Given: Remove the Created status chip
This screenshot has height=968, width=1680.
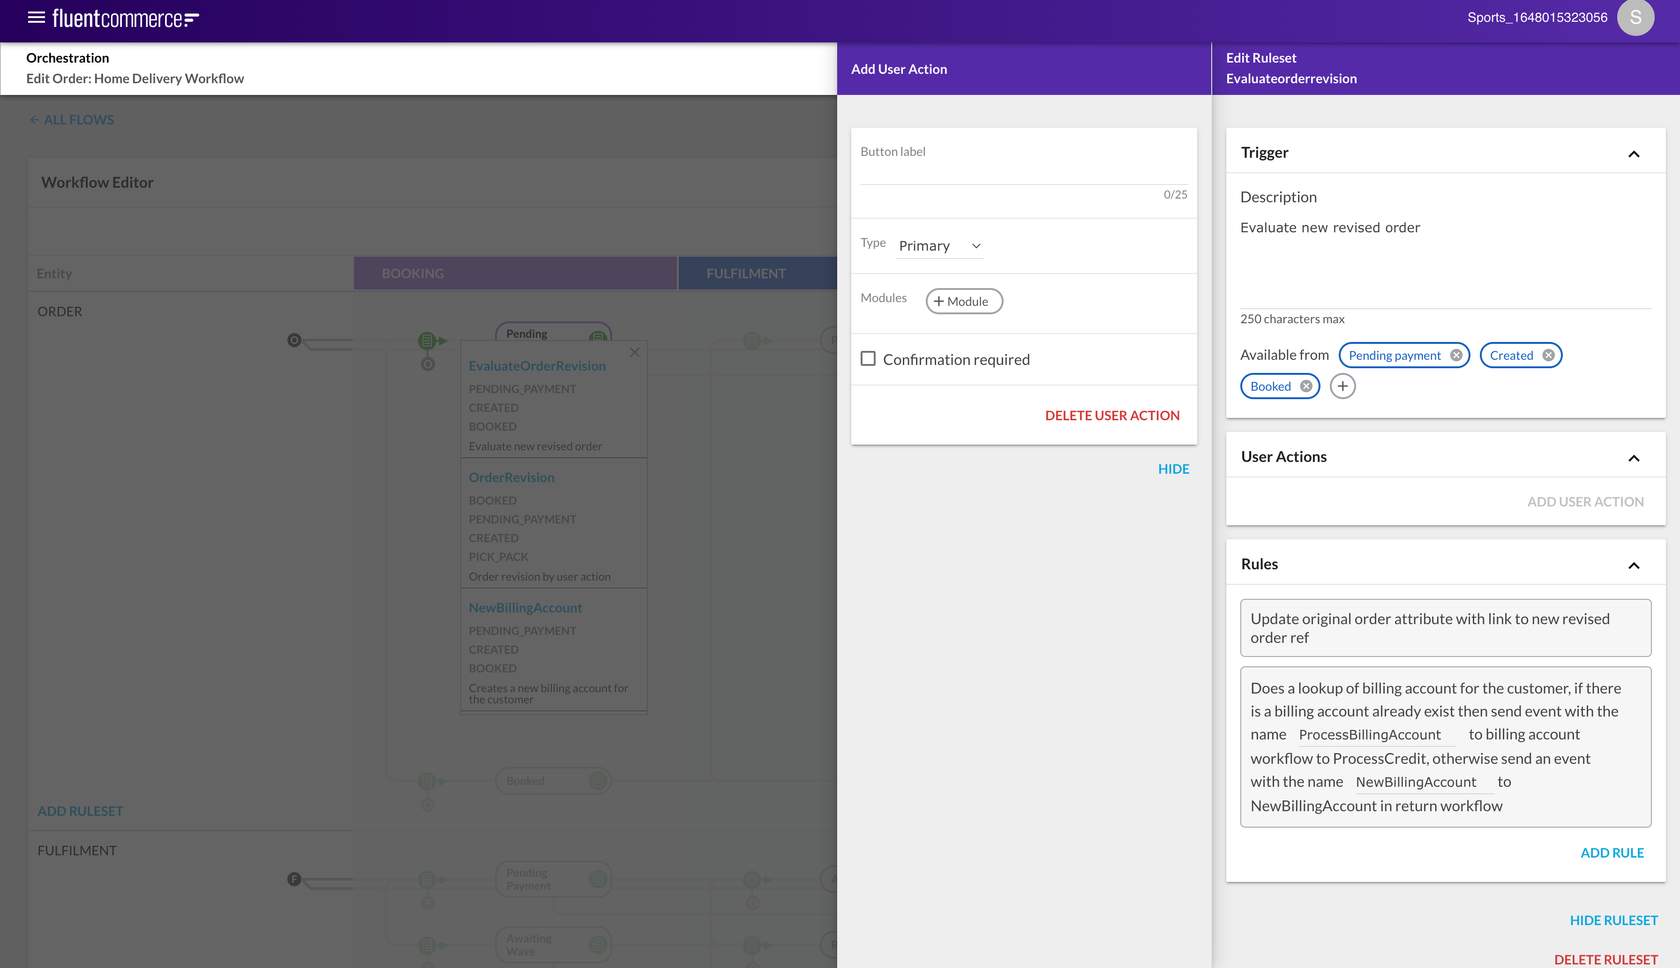Looking at the screenshot, I should pyautogui.click(x=1548, y=355).
